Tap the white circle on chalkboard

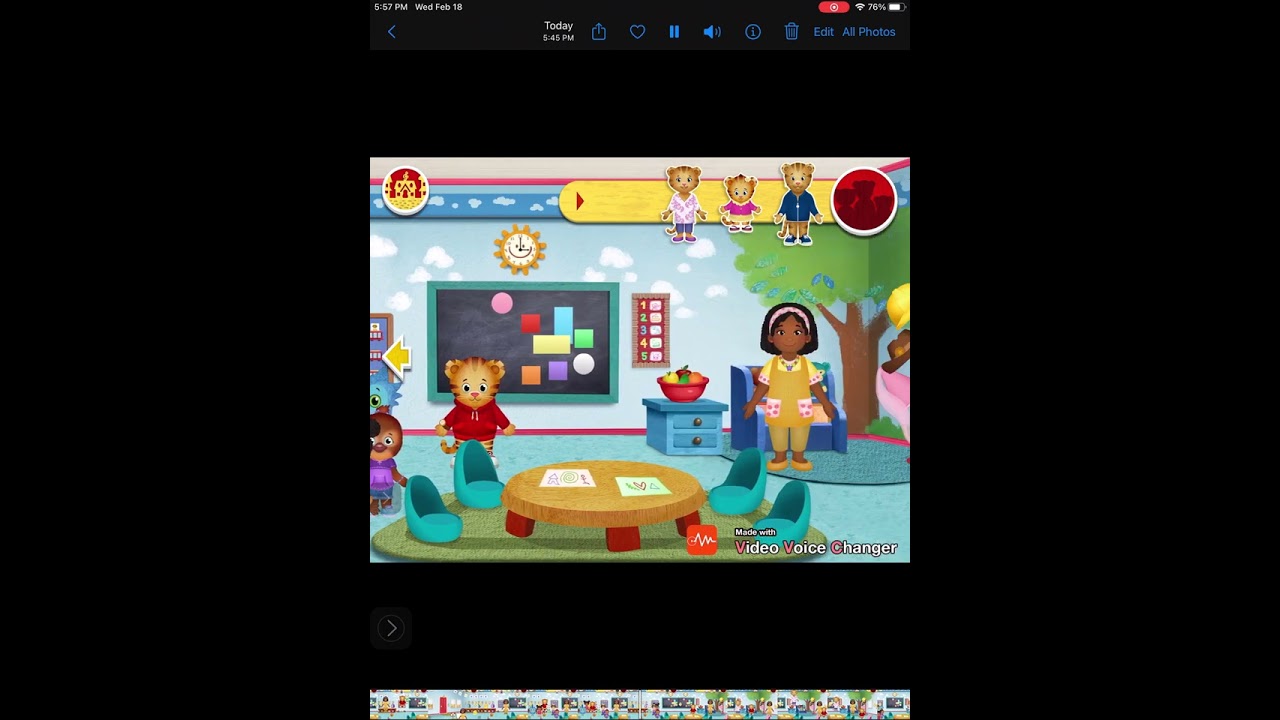click(584, 364)
